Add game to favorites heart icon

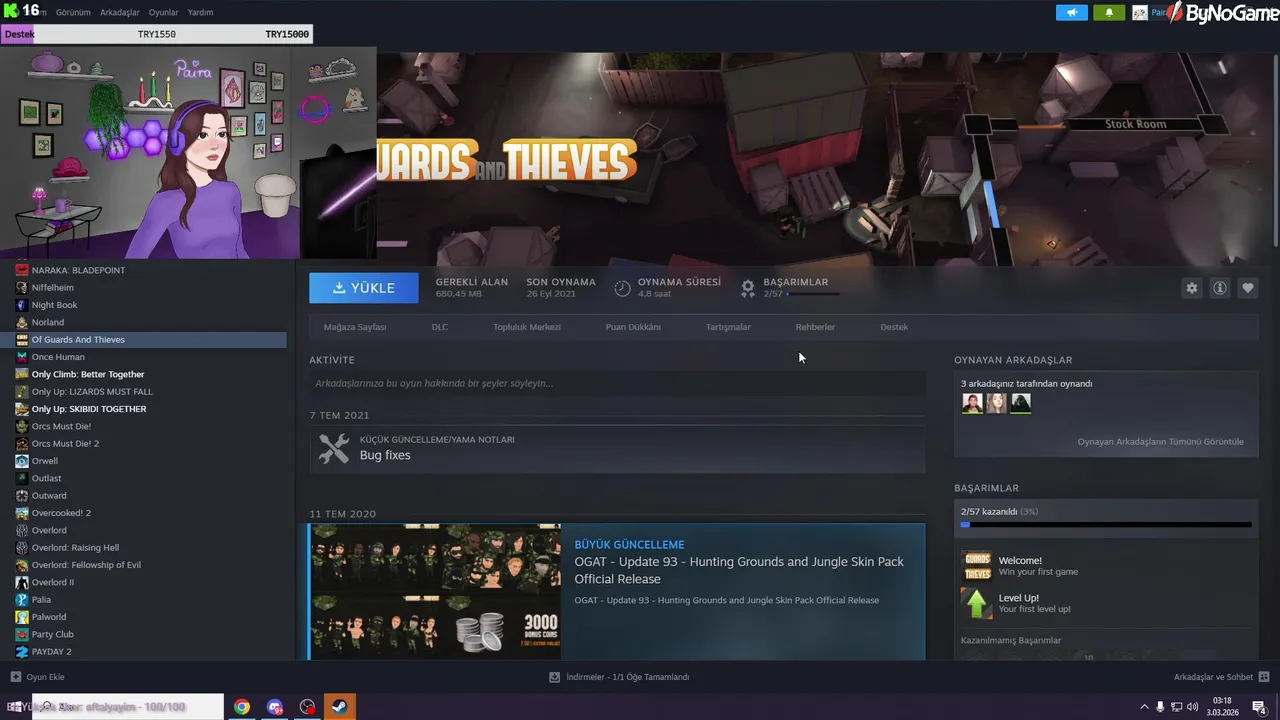pos(1248,288)
